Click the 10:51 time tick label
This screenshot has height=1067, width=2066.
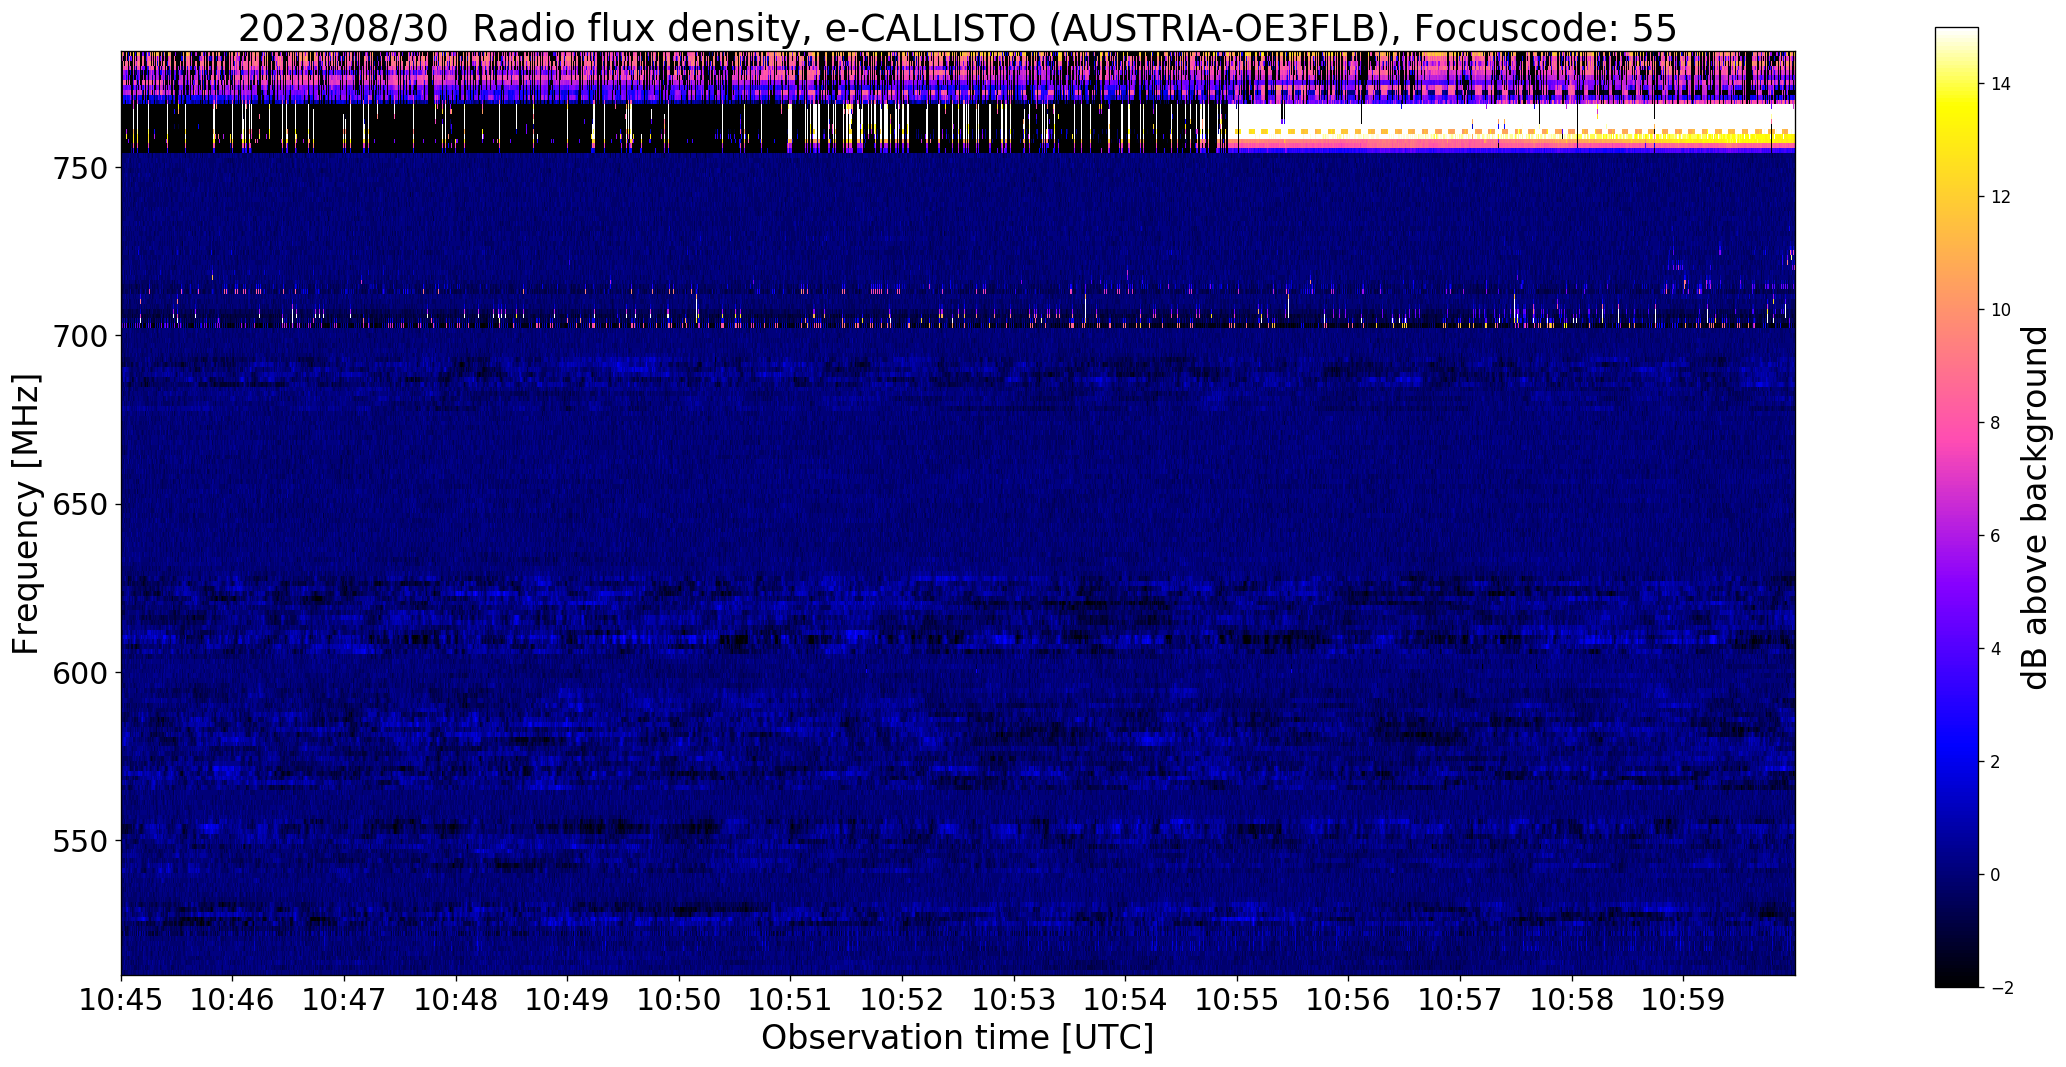[x=791, y=999]
